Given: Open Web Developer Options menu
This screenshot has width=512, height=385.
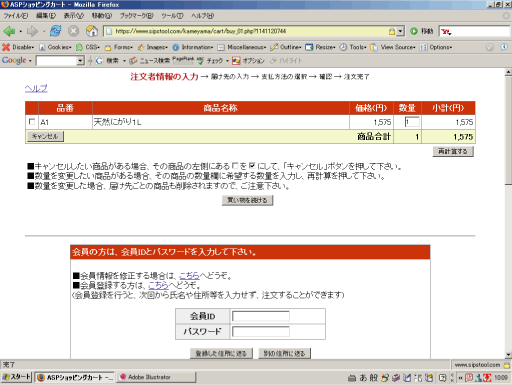Looking at the screenshot, I should point(436,47).
